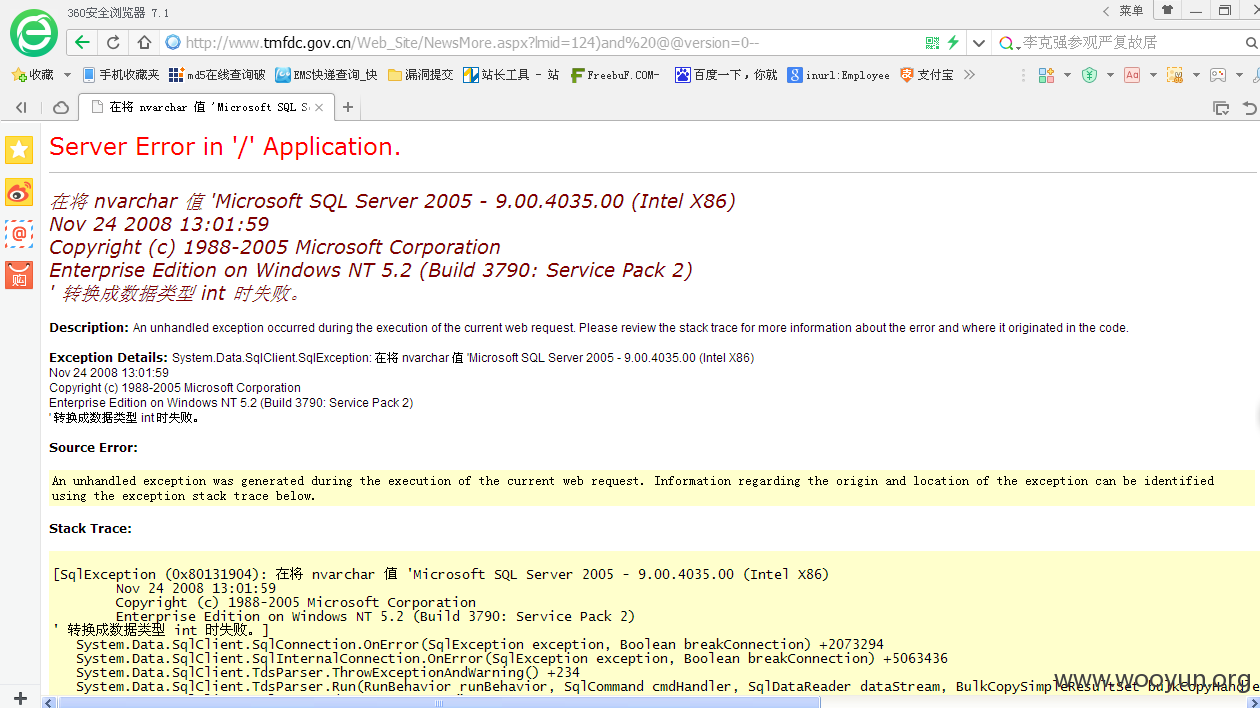Click the extensions grid plus icon
This screenshot has height=708, width=1260.
(x=1047, y=75)
